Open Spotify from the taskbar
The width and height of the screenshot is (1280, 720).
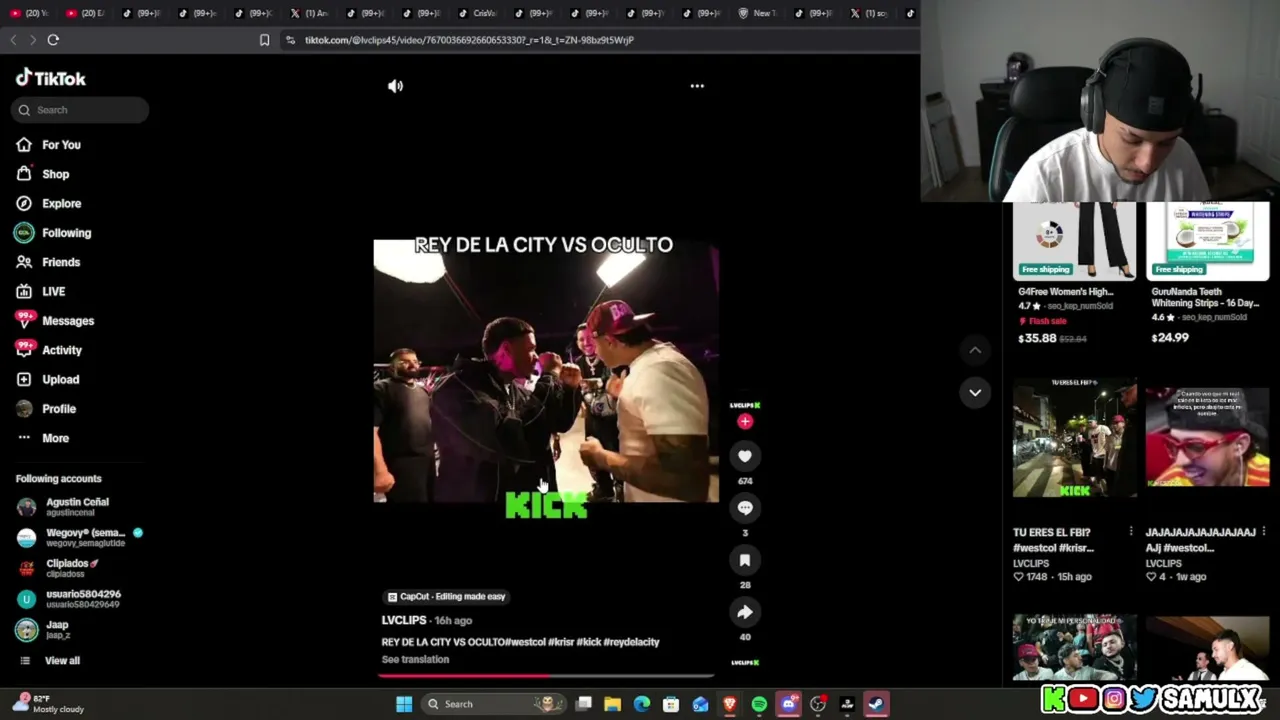pyautogui.click(x=759, y=704)
